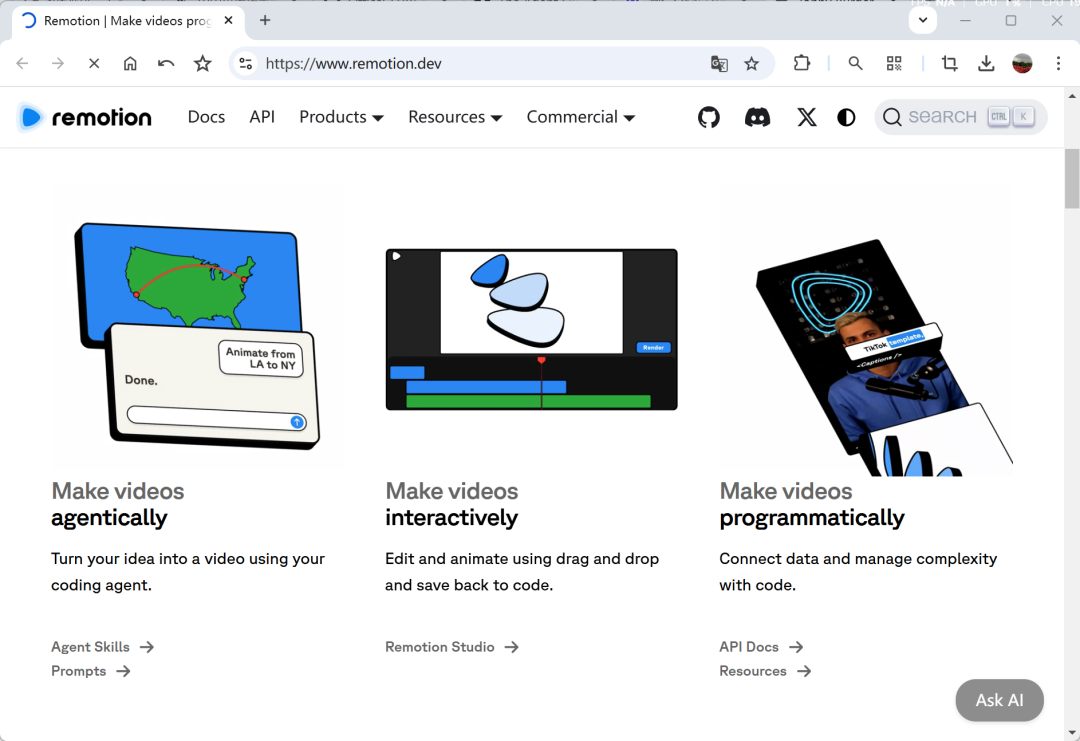This screenshot has width=1080, height=741.
Task: Expand the Products dropdown menu
Action: (341, 117)
